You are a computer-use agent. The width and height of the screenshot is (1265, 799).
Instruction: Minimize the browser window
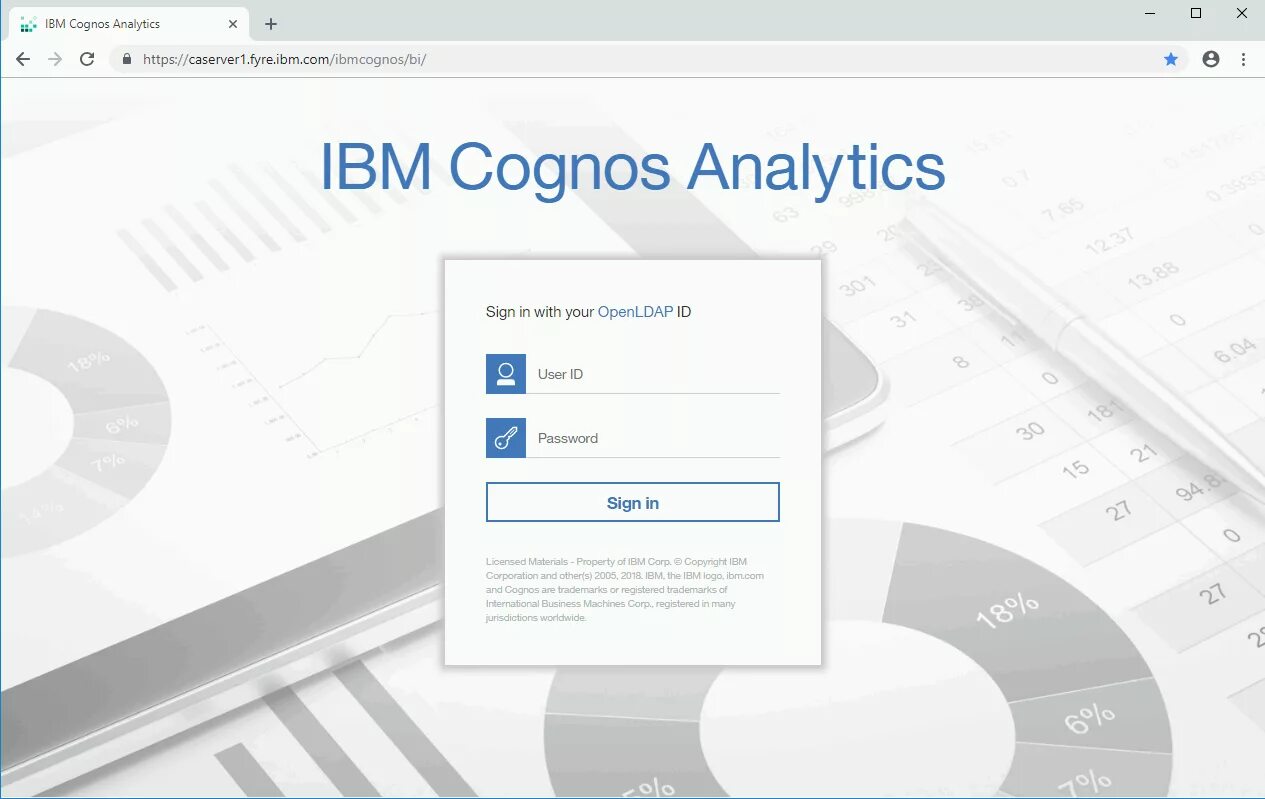click(x=1150, y=13)
